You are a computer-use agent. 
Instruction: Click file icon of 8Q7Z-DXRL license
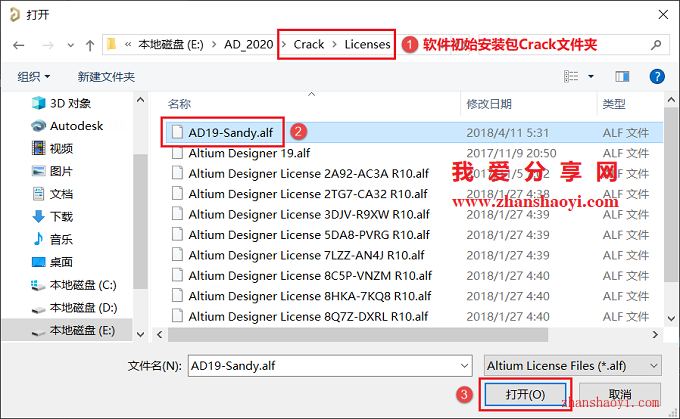(x=177, y=315)
